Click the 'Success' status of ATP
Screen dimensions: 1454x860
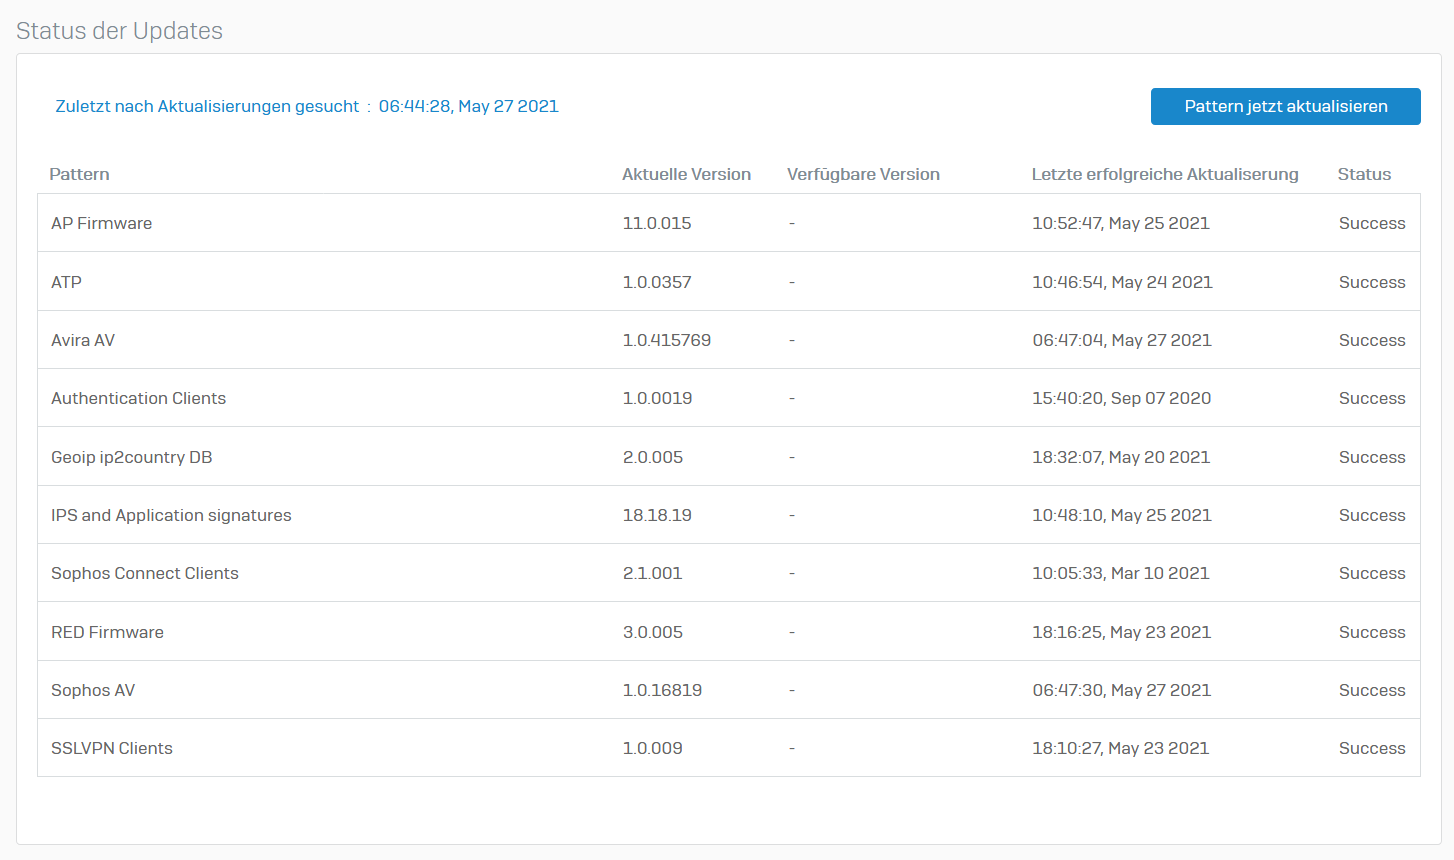pyautogui.click(x=1372, y=282)
